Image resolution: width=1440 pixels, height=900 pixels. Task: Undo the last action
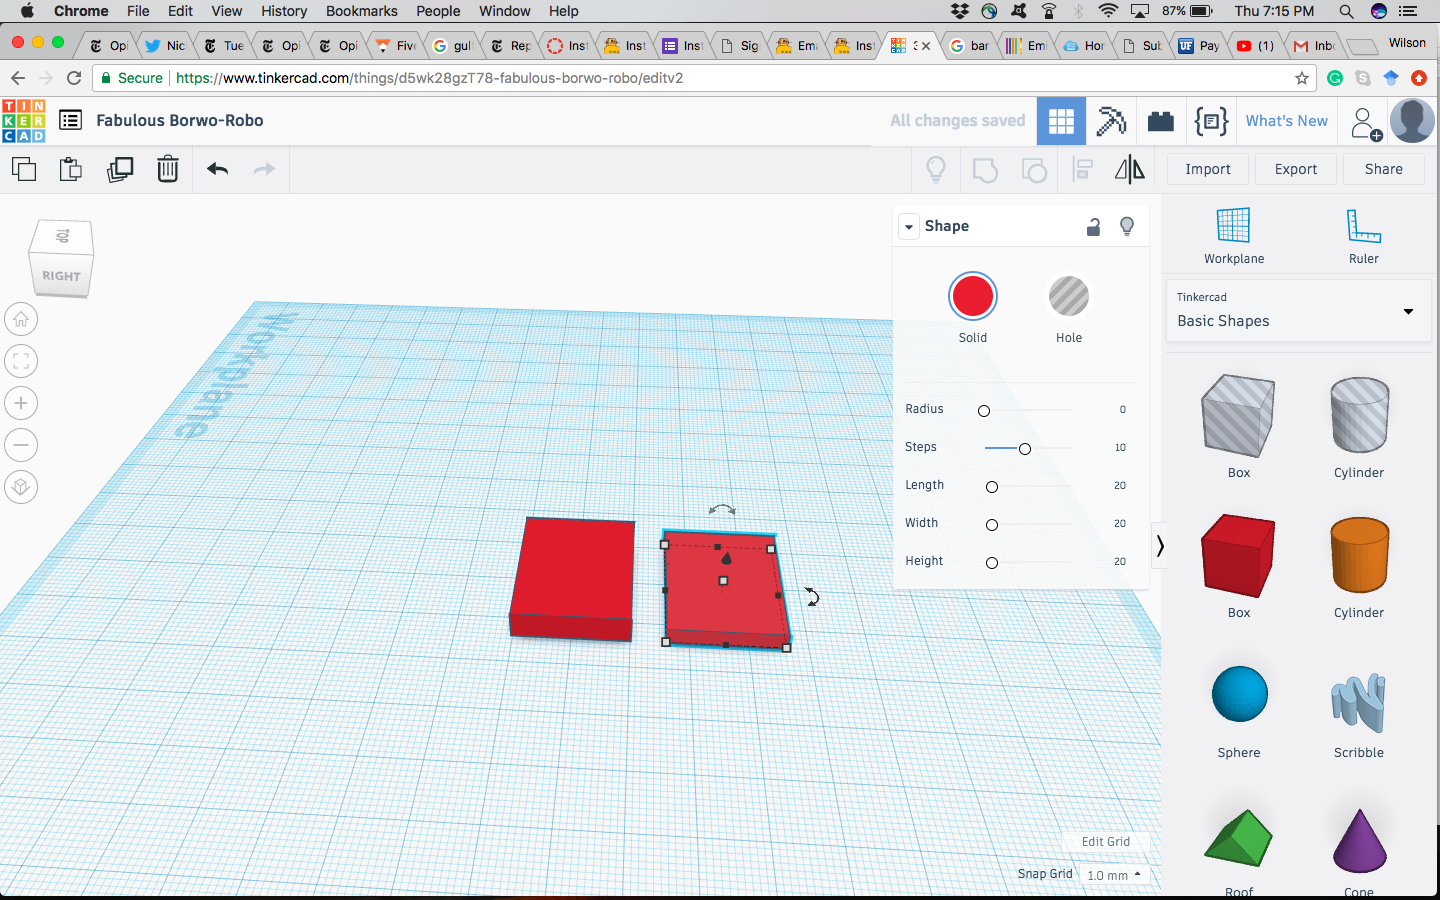(217, 169)
